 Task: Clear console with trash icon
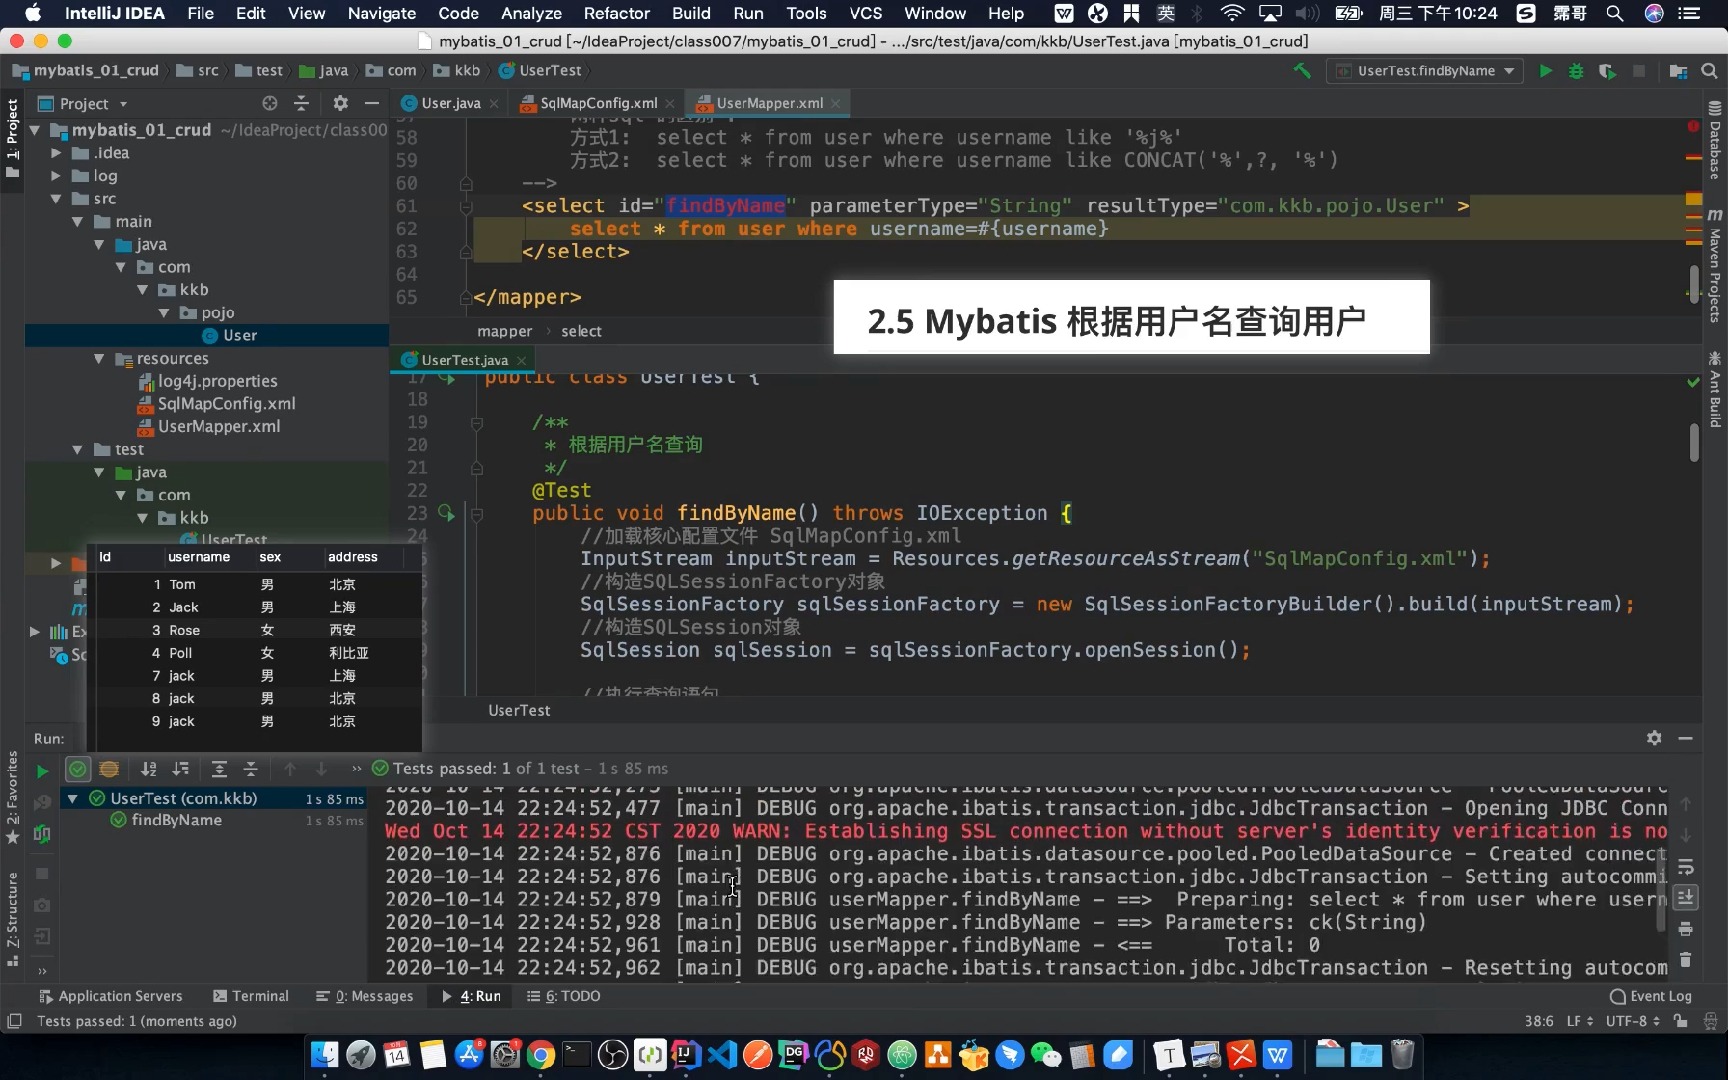[x=1686, y=960]
